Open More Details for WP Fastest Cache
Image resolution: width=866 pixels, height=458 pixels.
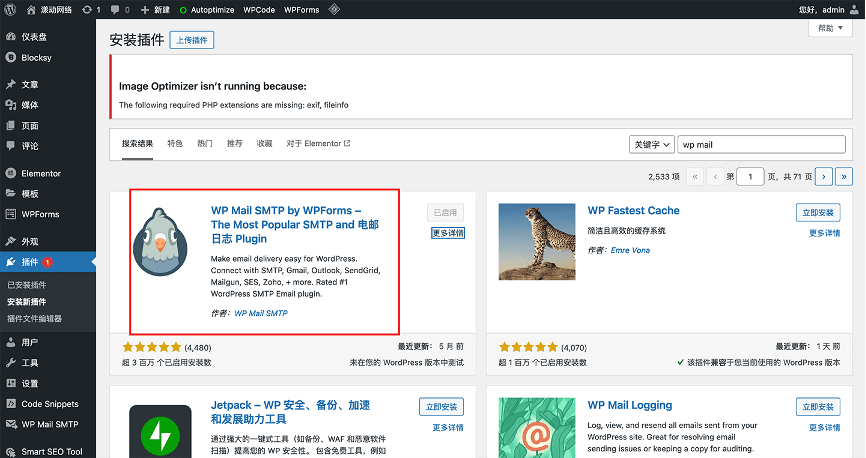pos(825,233)
